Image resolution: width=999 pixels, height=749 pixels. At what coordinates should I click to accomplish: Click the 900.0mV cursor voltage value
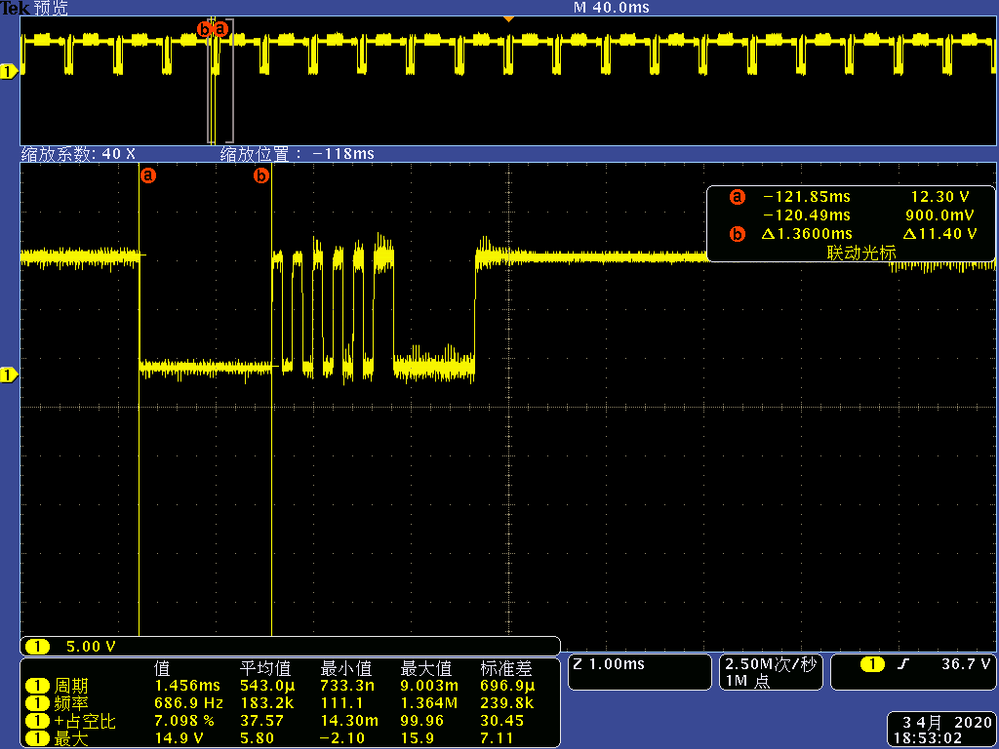pos(940,215)
